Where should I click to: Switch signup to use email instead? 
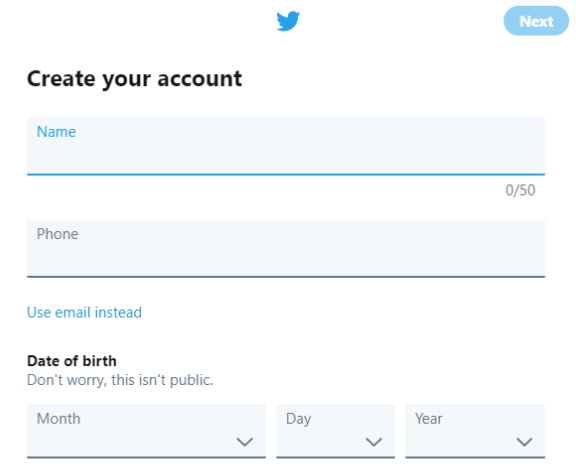(84, 313)
